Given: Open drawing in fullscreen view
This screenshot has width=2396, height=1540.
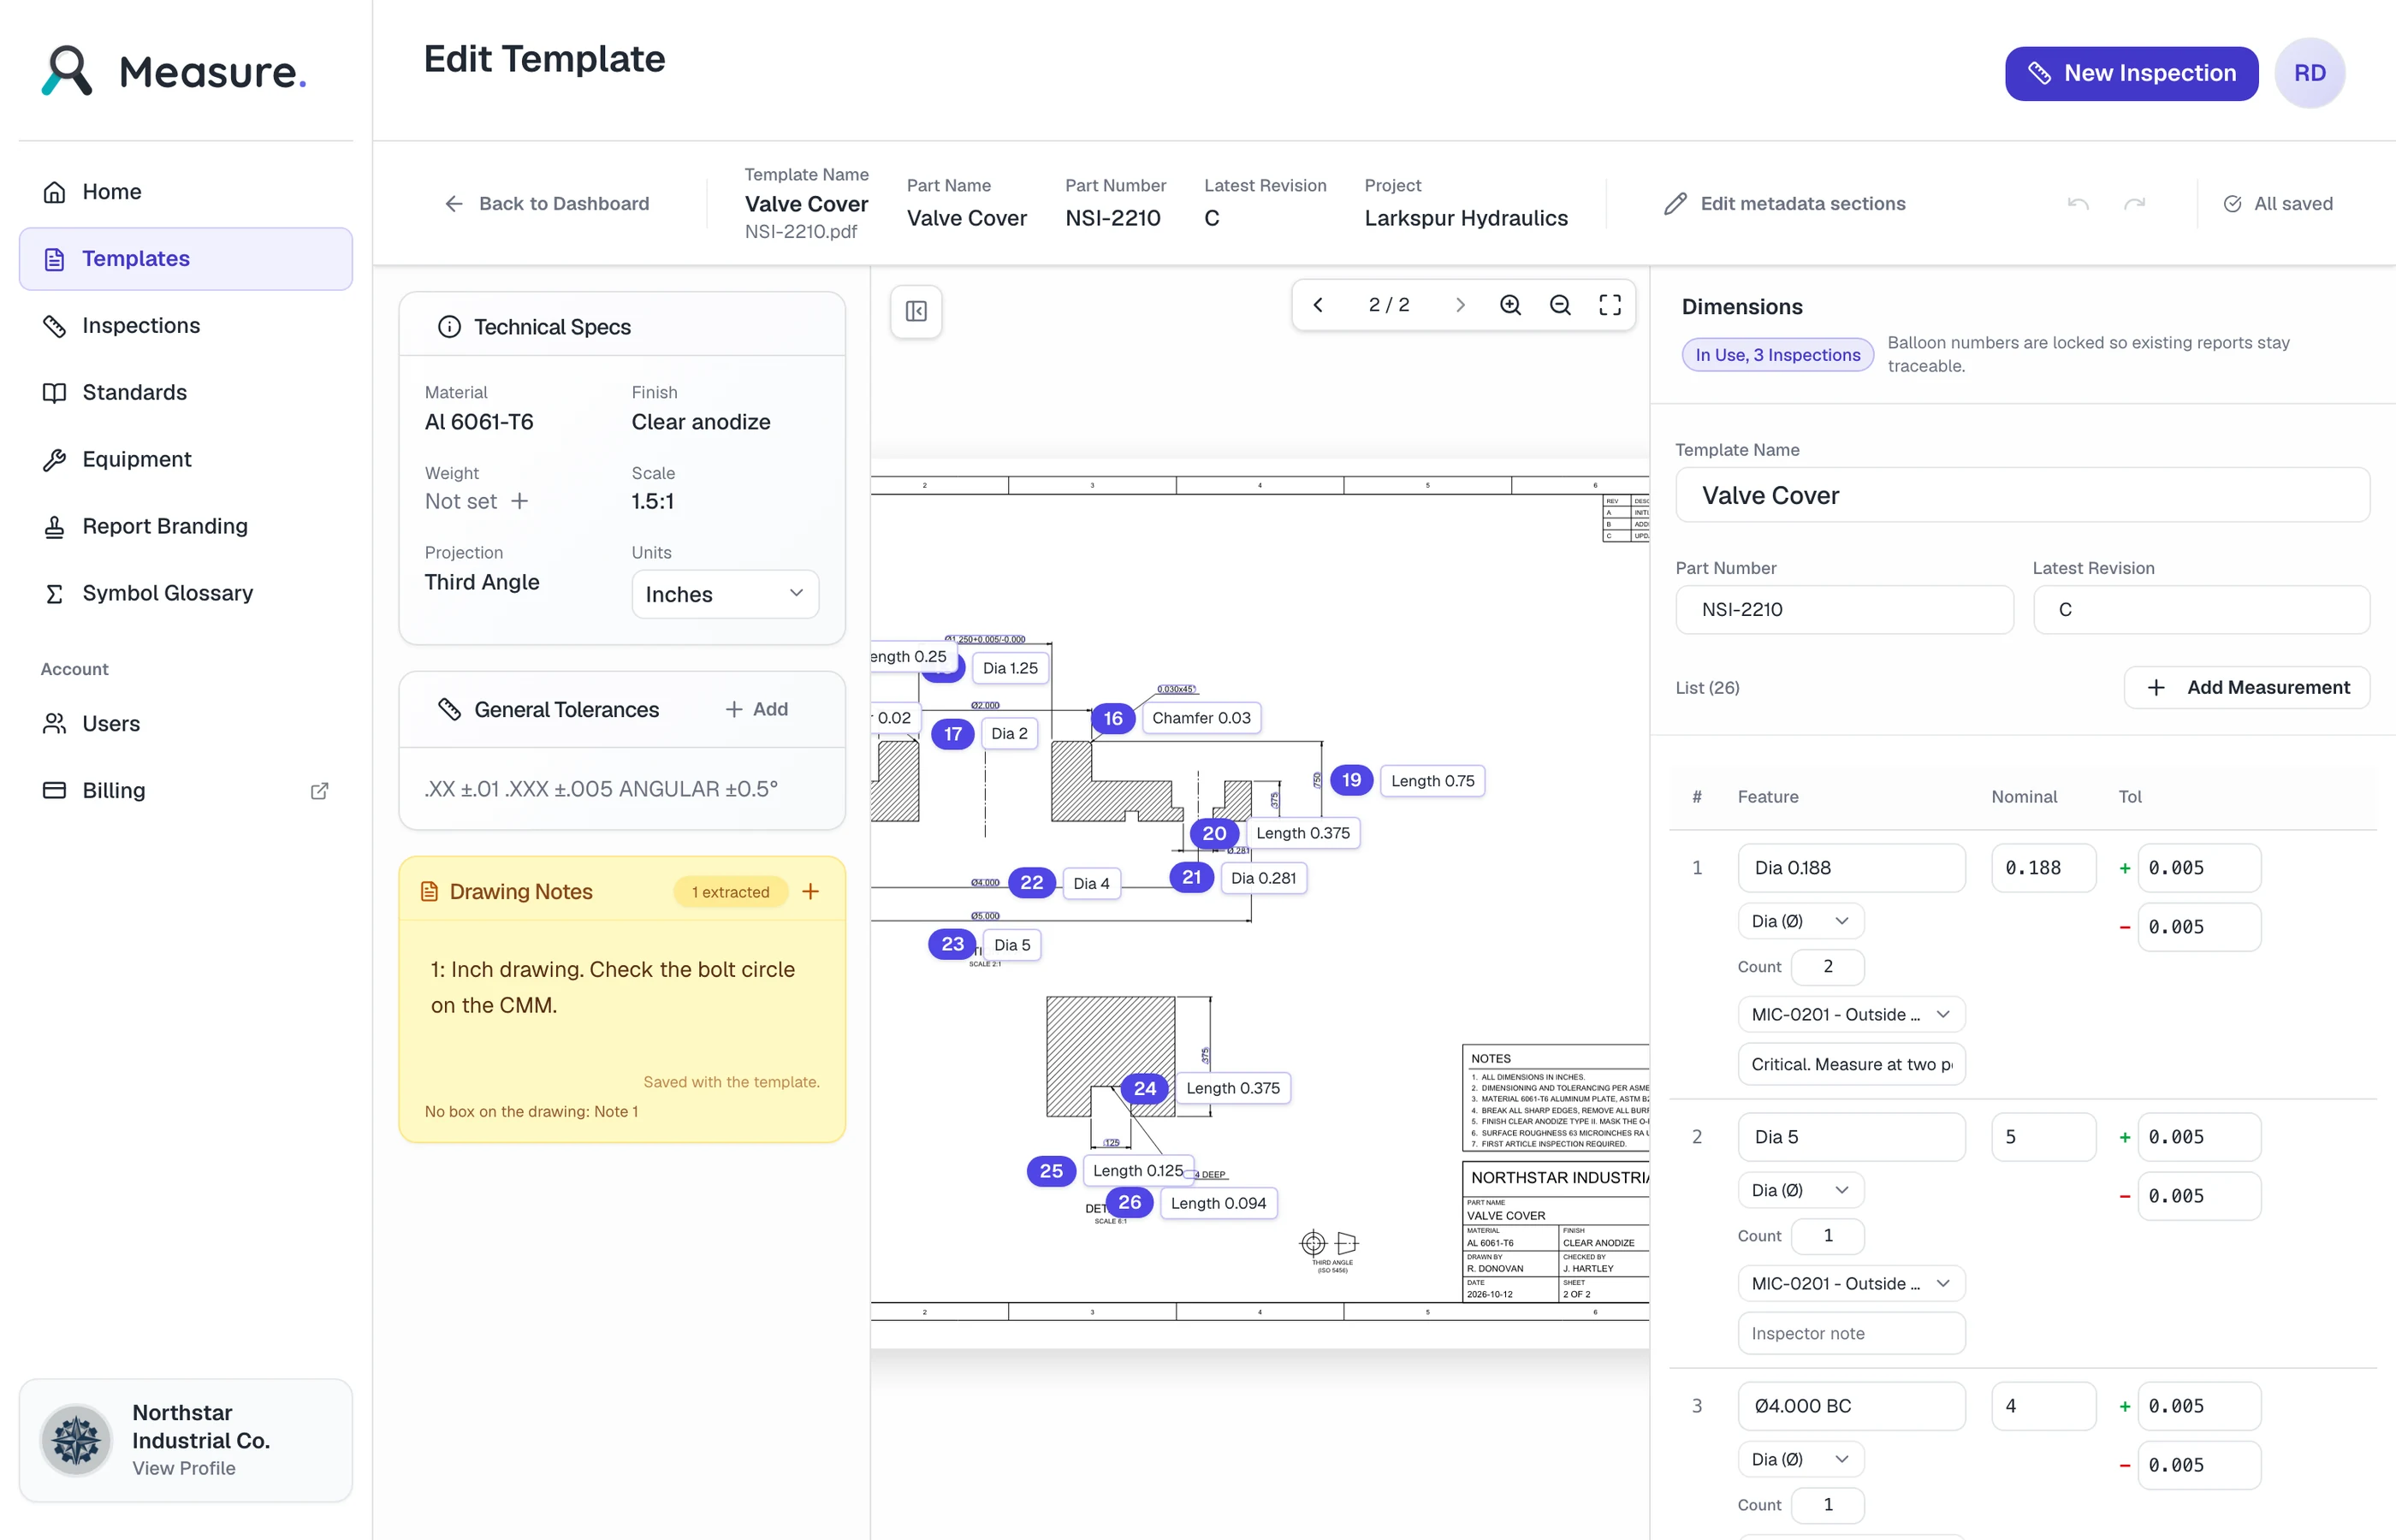Looking at the screenshot, I should coord(1610,305).
